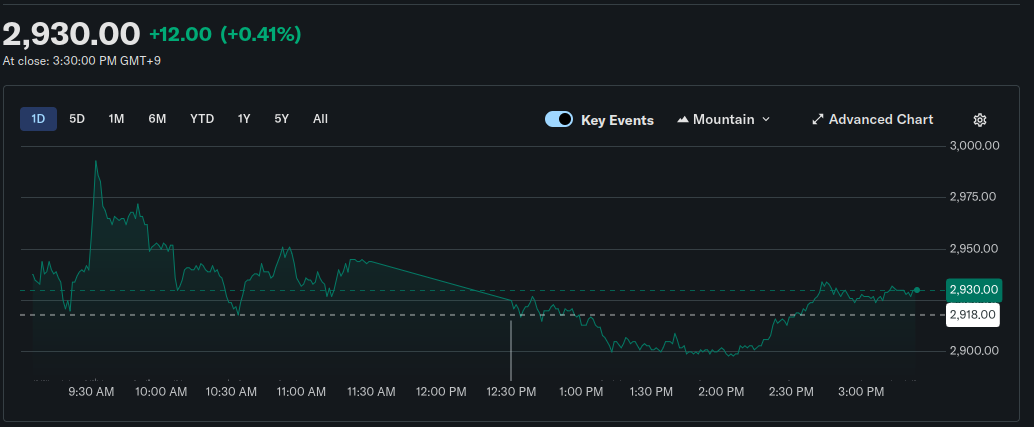Click the 2:30 PM time label
The height and width of the screenshot is (427, 1034).
click(x=791, y=392)
